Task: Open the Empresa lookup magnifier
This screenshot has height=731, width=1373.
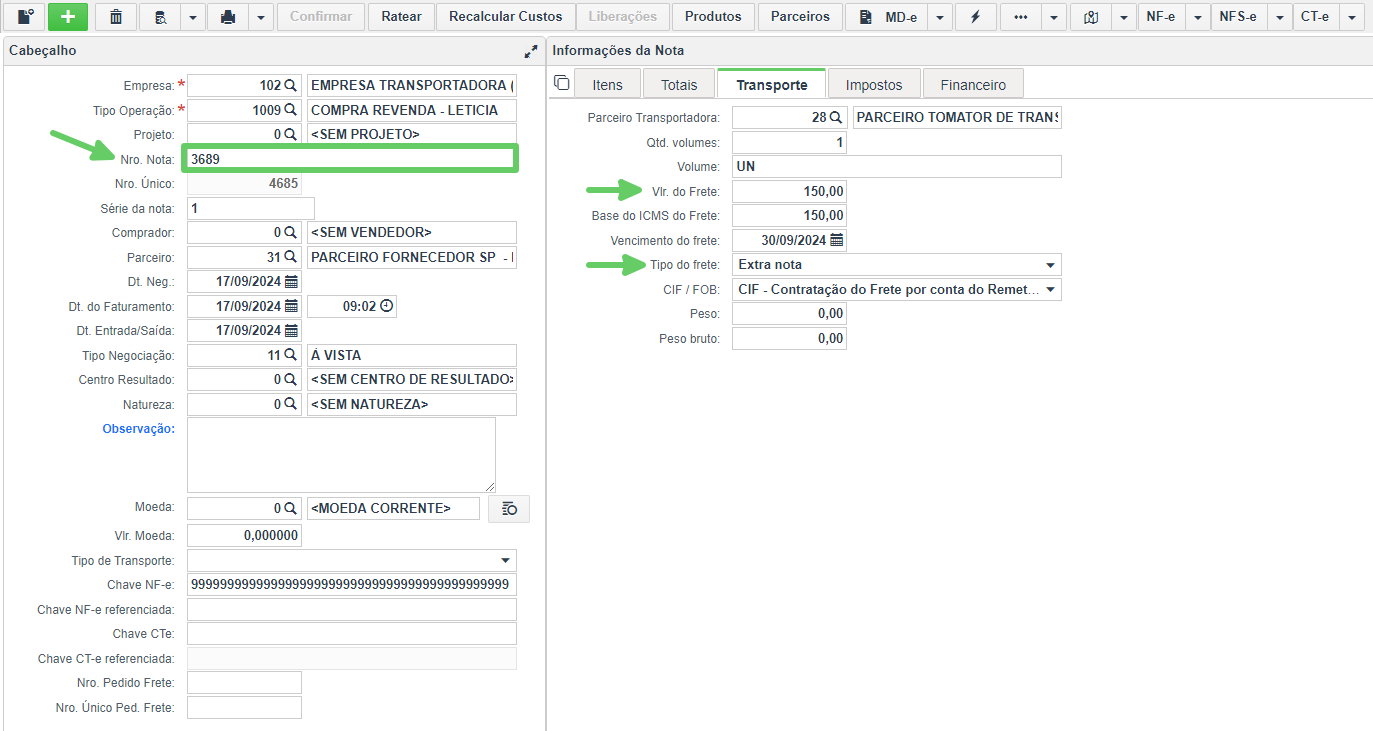Action: pos(291,85)
